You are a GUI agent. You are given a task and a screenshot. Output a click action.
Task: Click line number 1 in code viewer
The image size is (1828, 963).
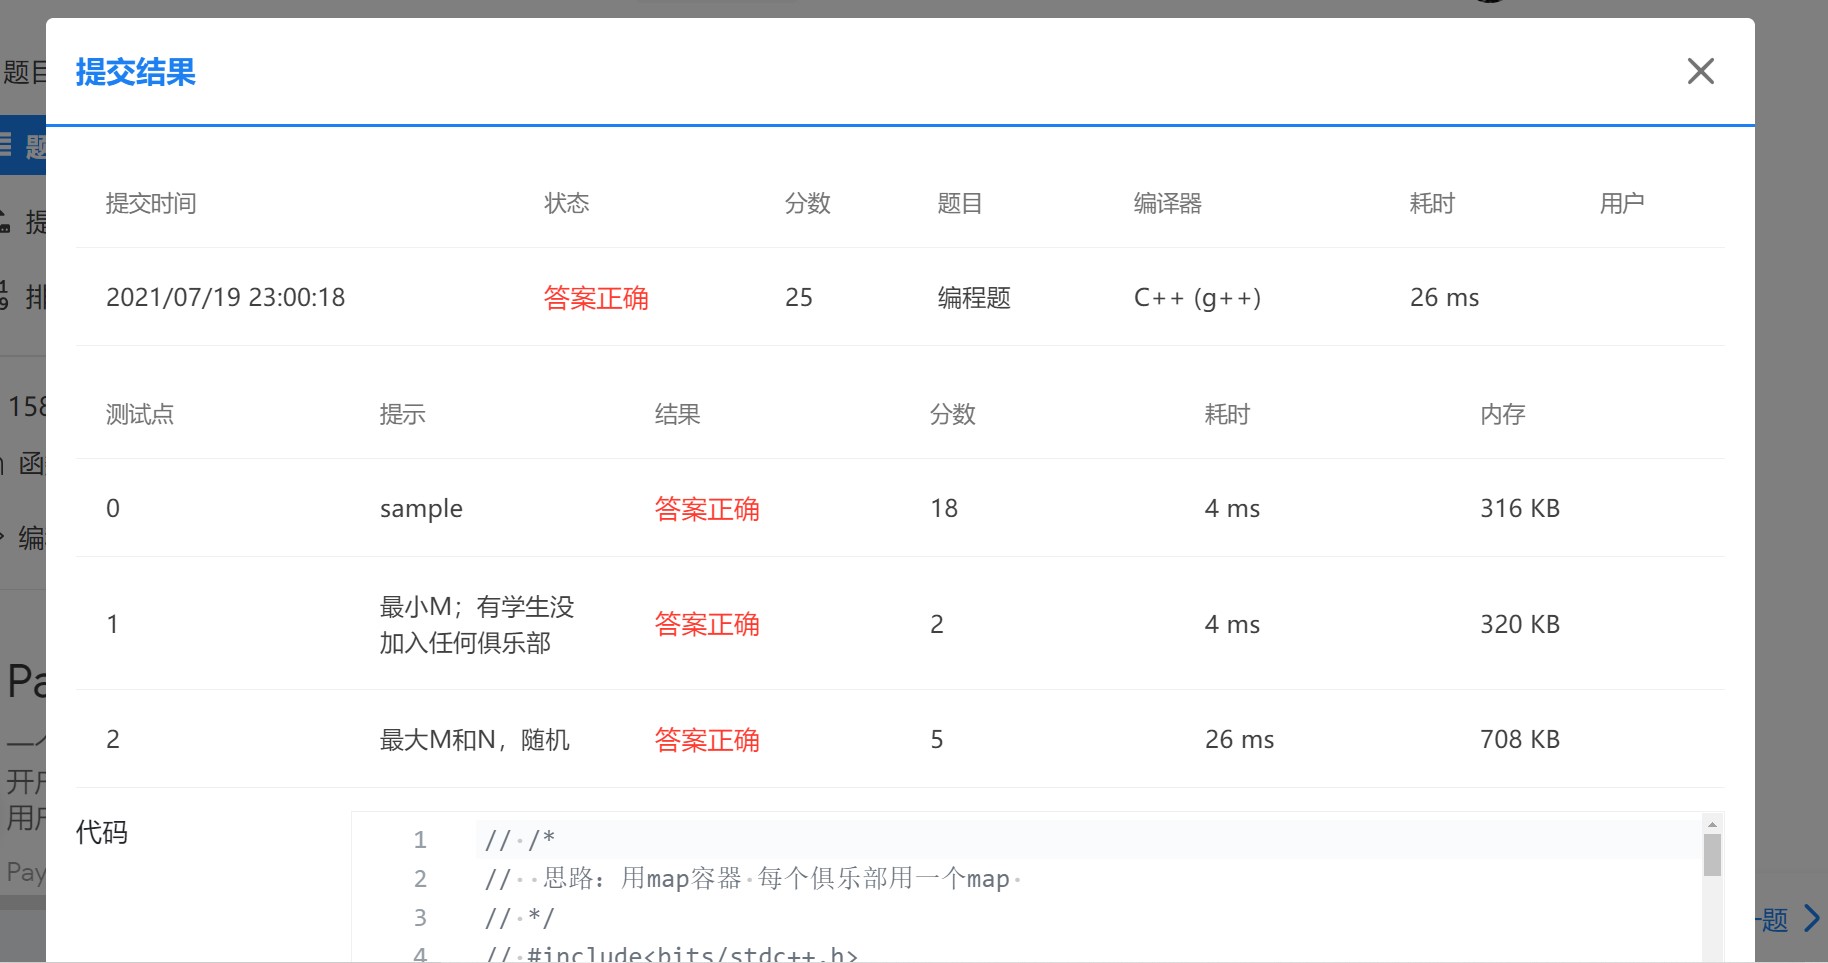tap(420, 839)
